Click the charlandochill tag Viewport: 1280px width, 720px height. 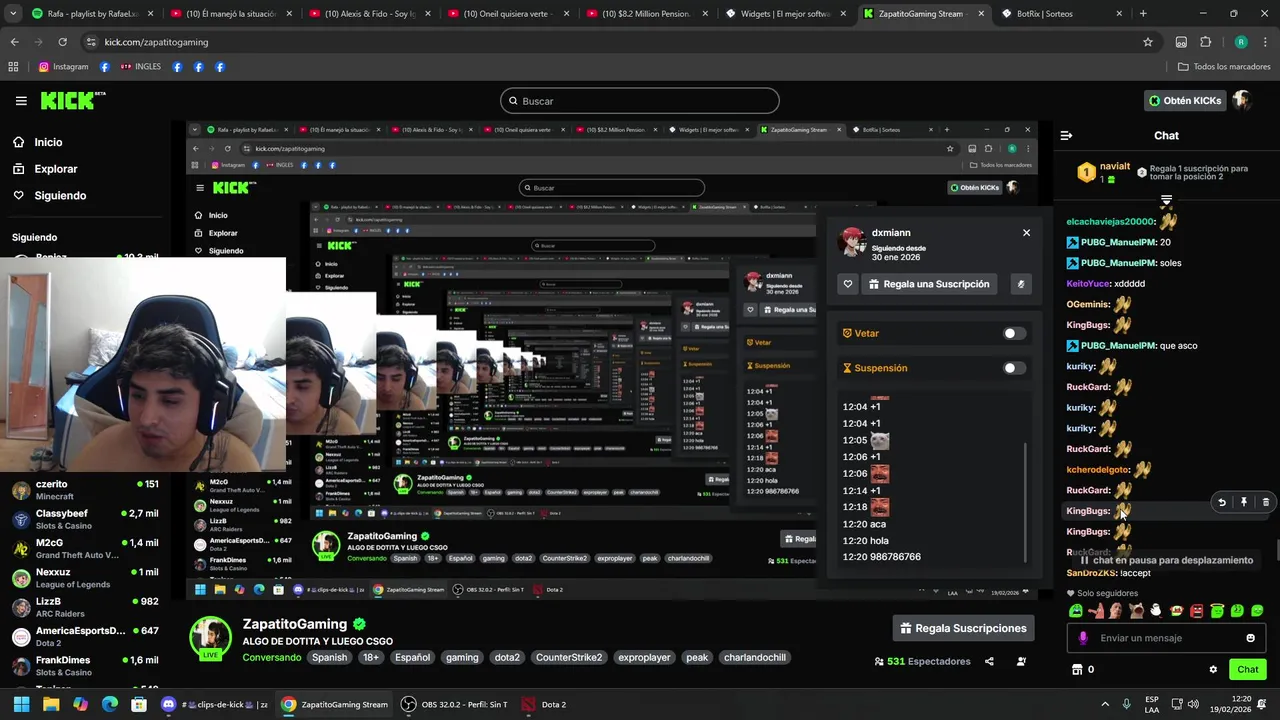(755, 657)
